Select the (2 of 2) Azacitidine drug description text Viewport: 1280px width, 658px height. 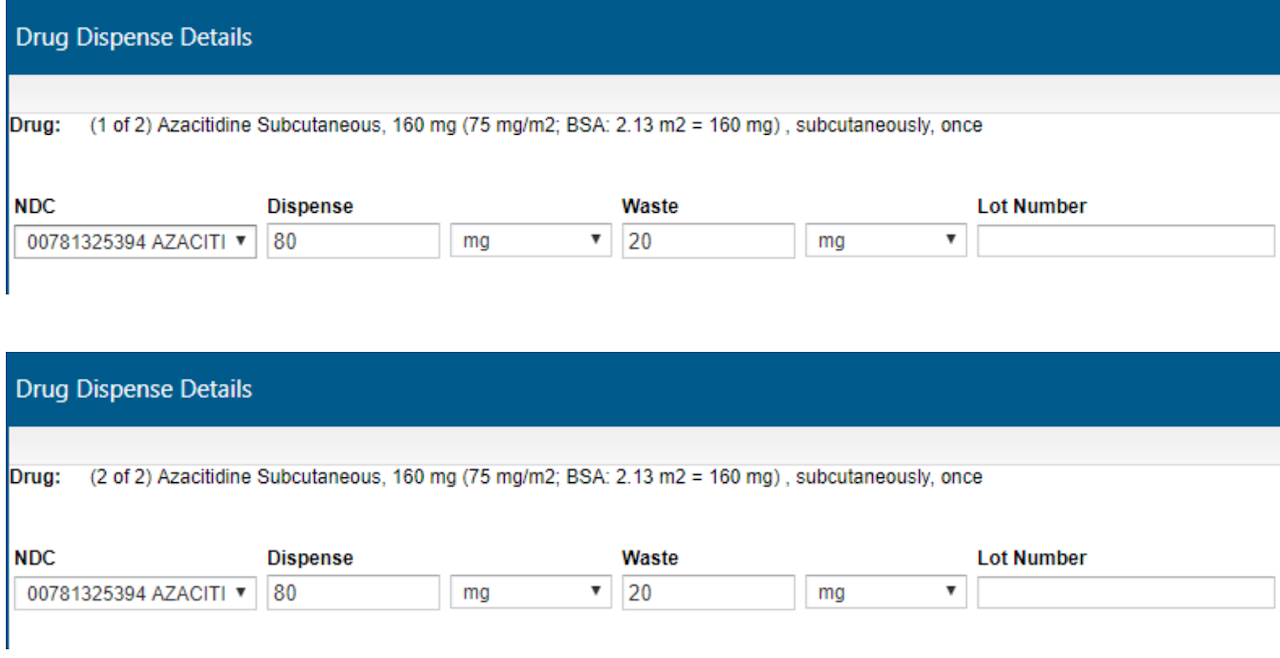(x=535, y=478)
